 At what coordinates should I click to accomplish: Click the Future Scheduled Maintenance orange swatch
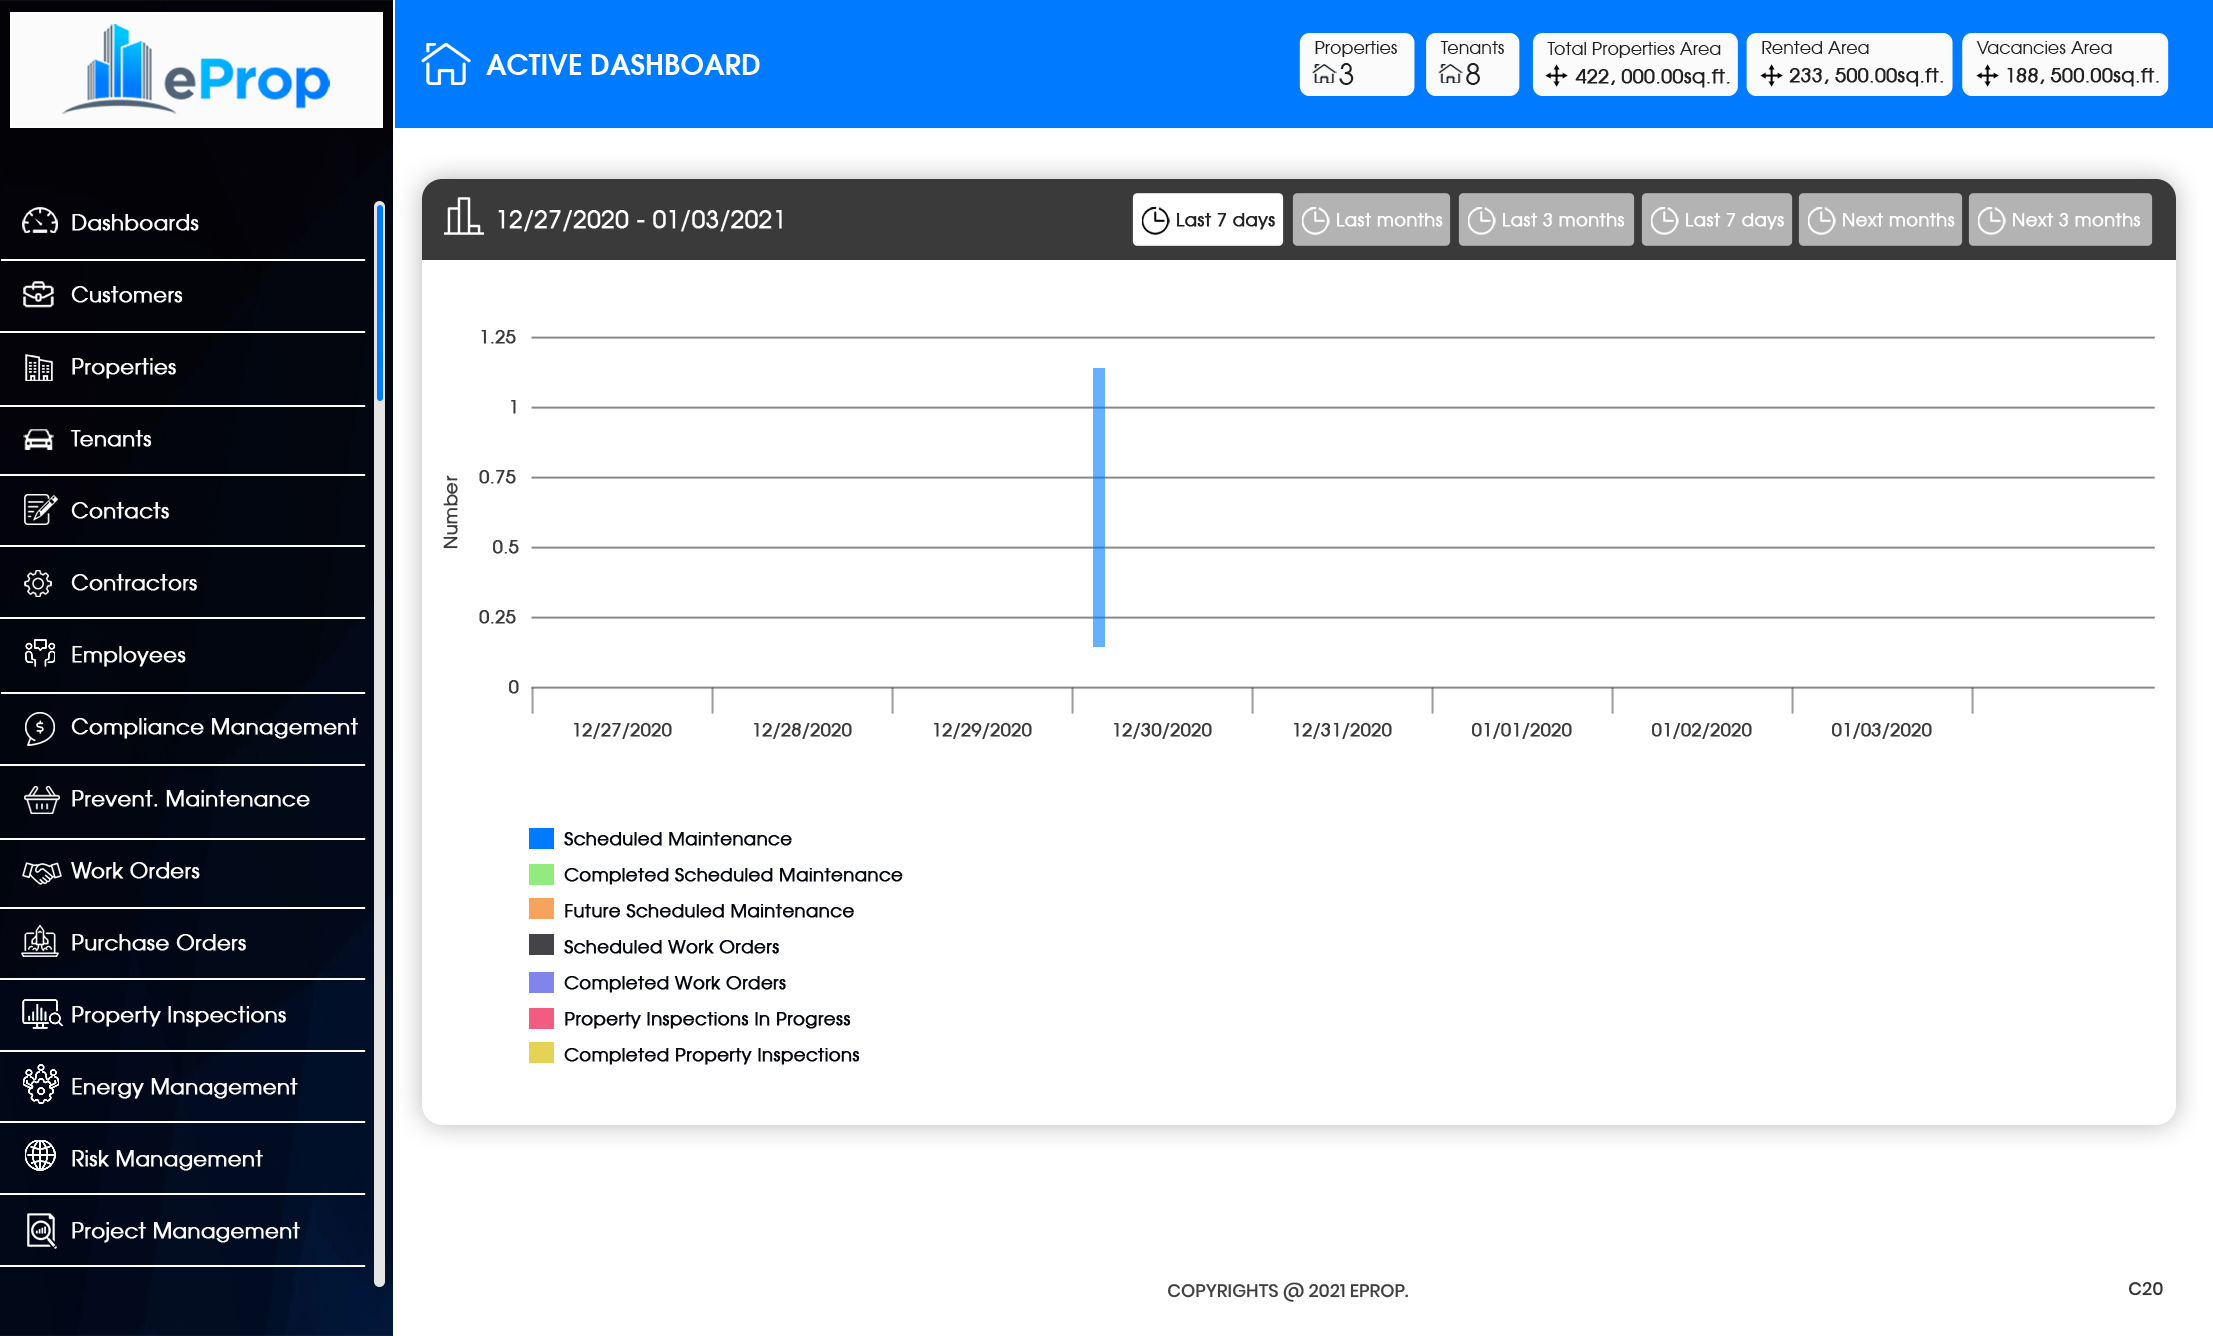coord(541,910)
